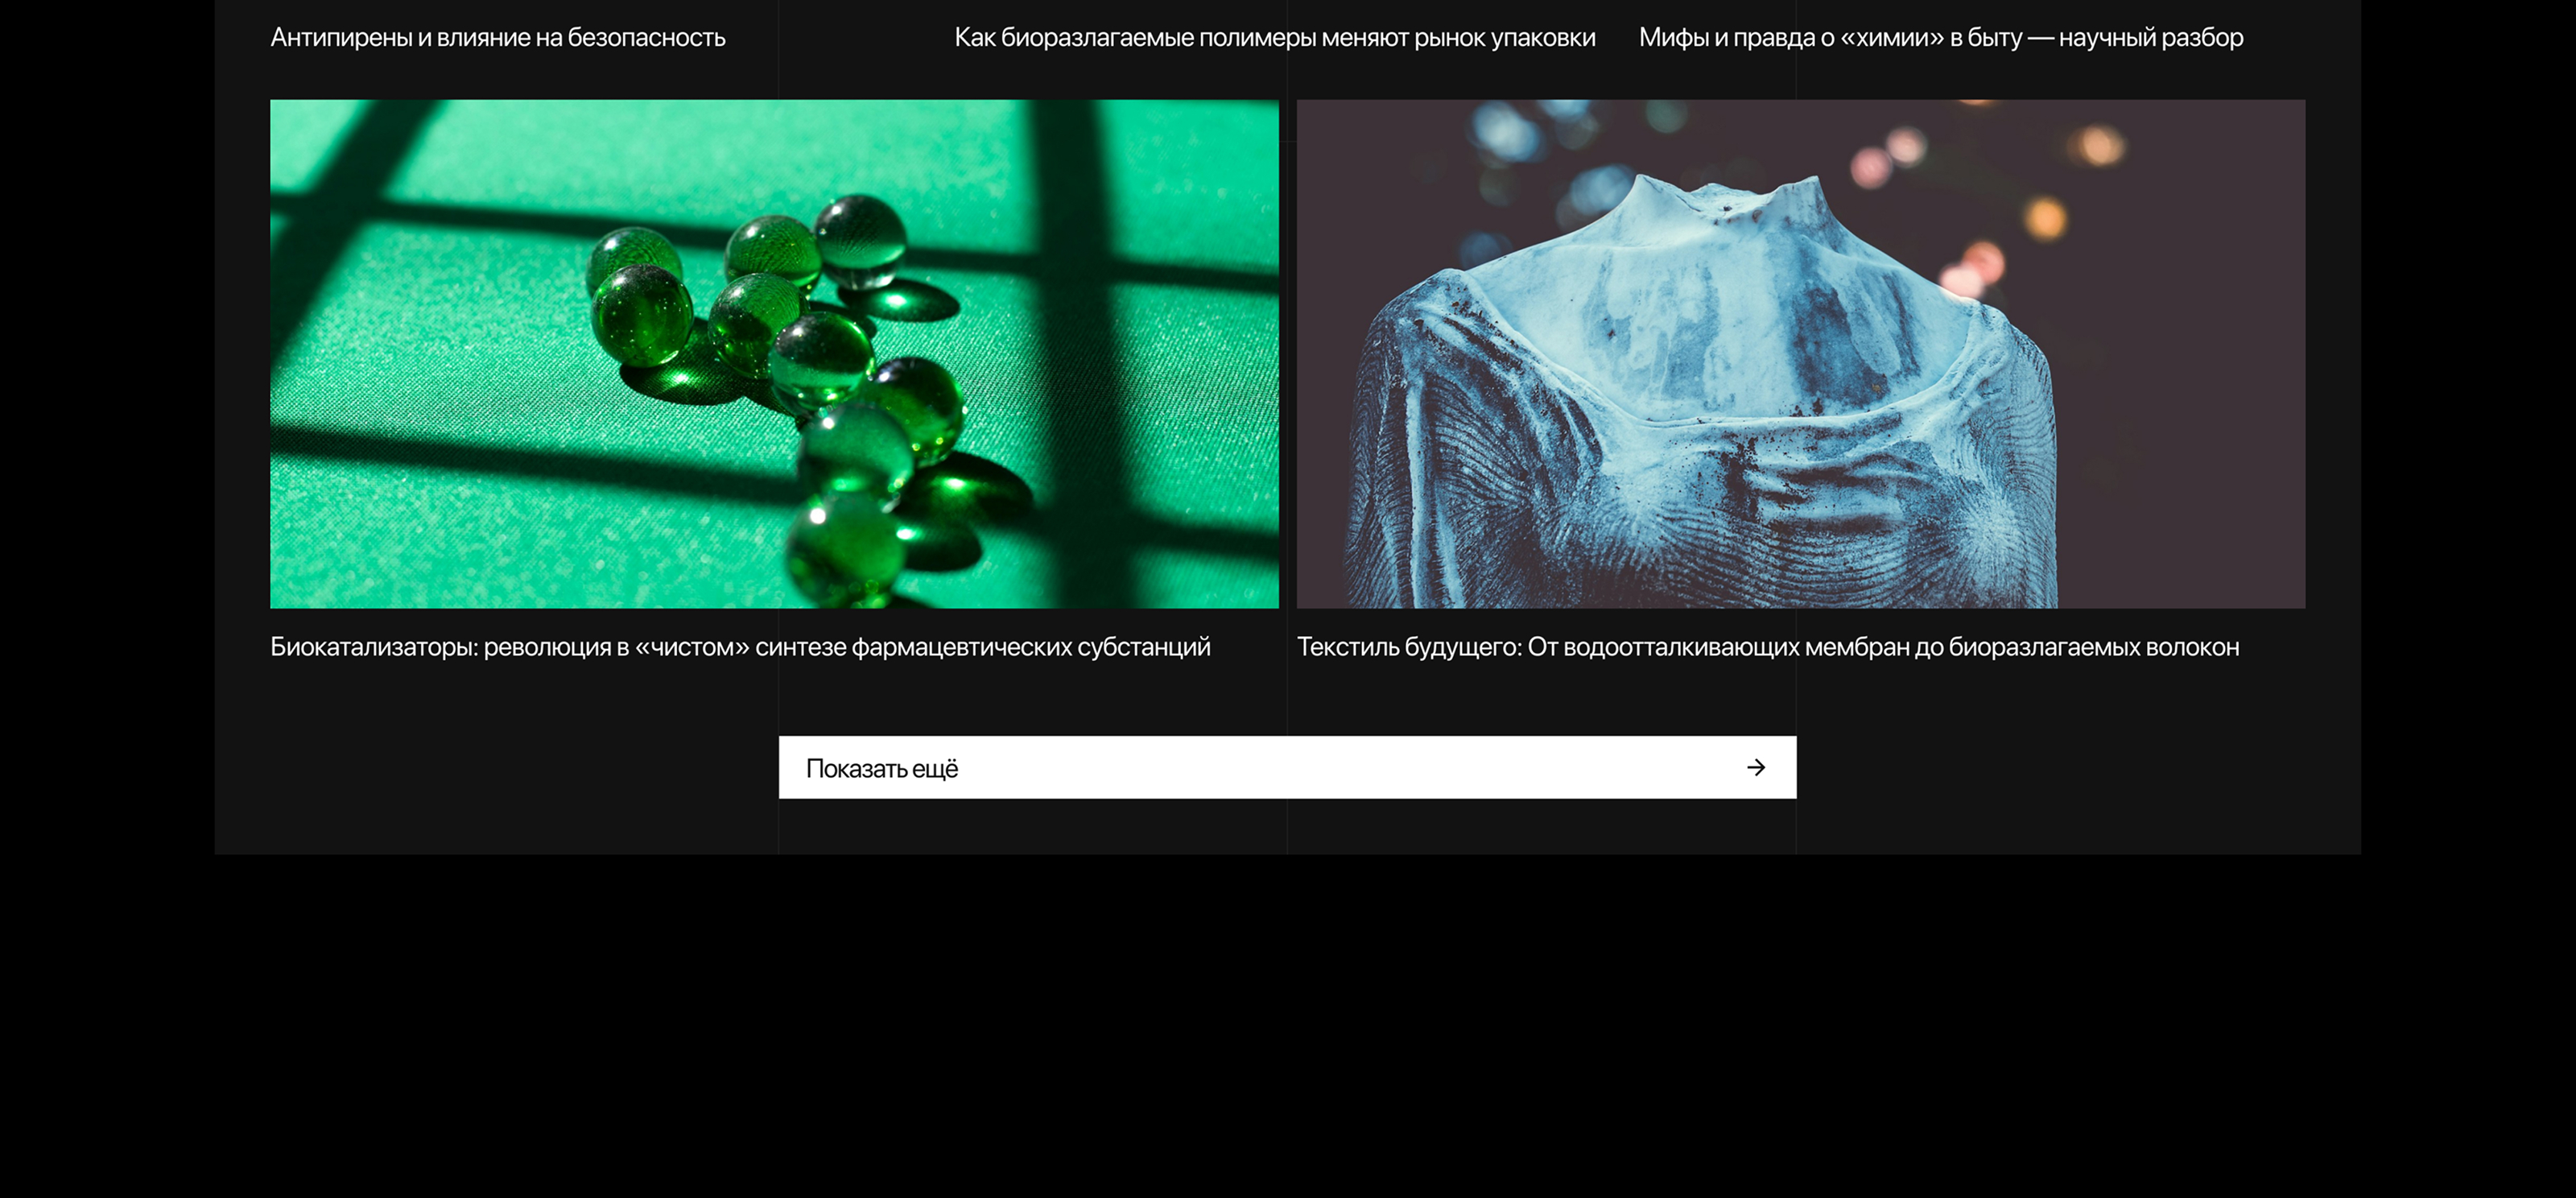Screen dimensions: 2576x1198
Task: Click the Показать ещё button label
Action: (x=882, y=768)
